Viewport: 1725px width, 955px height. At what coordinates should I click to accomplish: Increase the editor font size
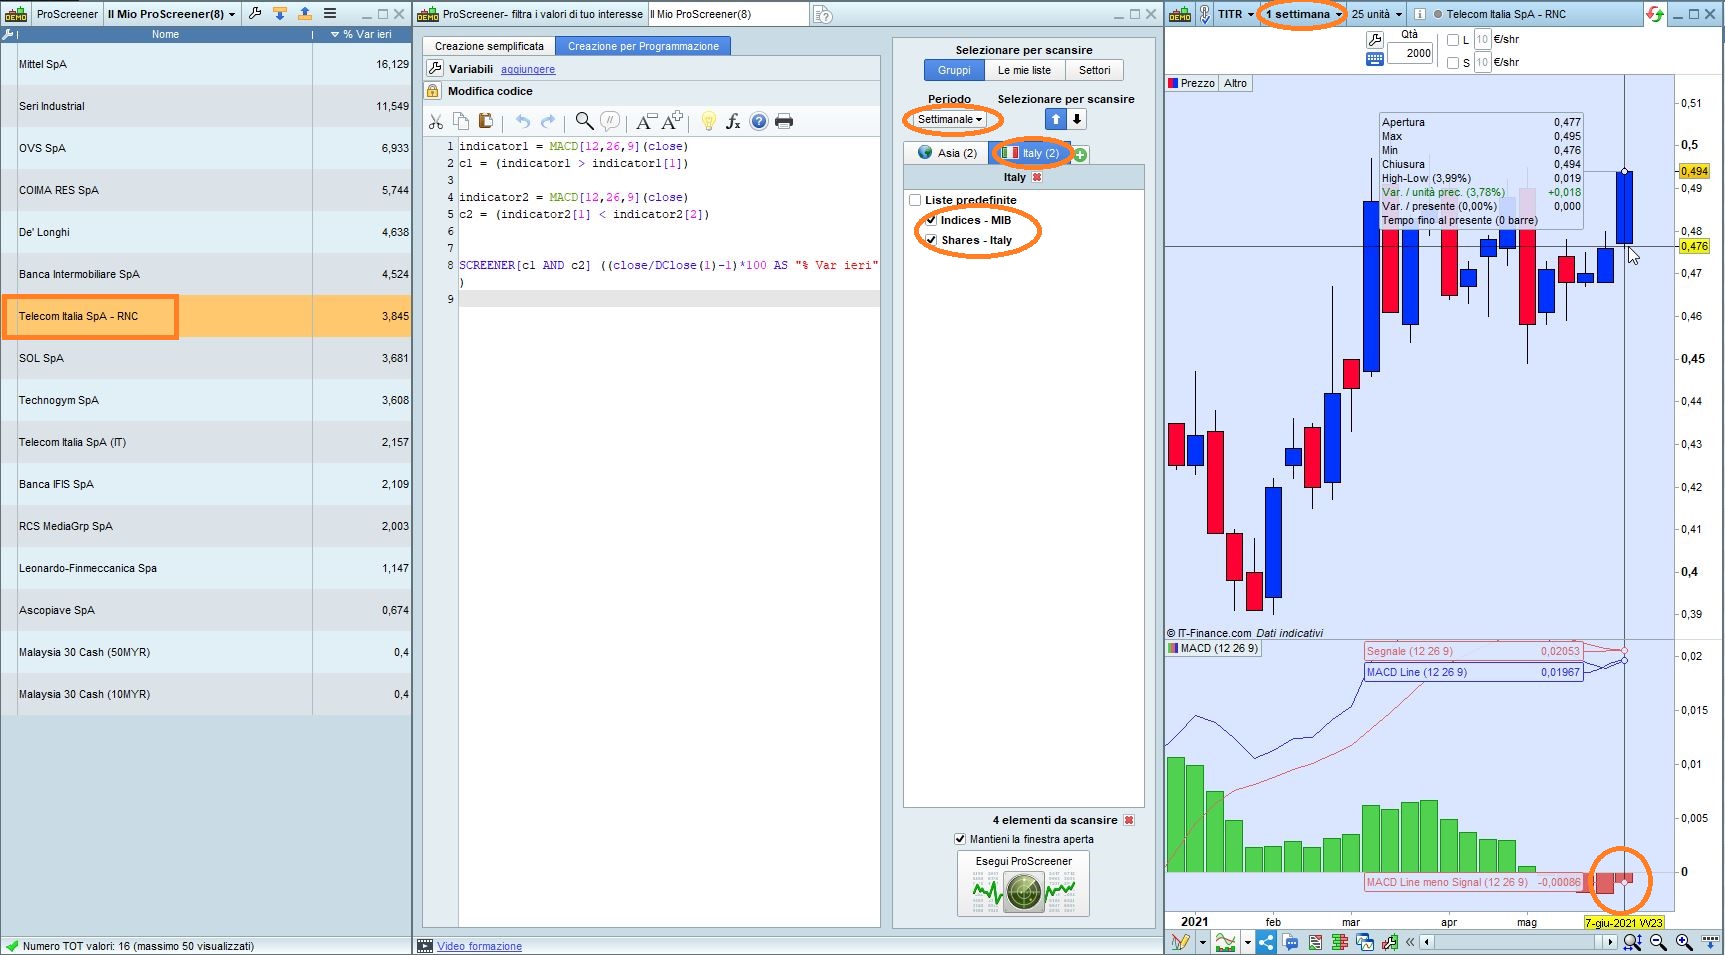pos(673,121)
